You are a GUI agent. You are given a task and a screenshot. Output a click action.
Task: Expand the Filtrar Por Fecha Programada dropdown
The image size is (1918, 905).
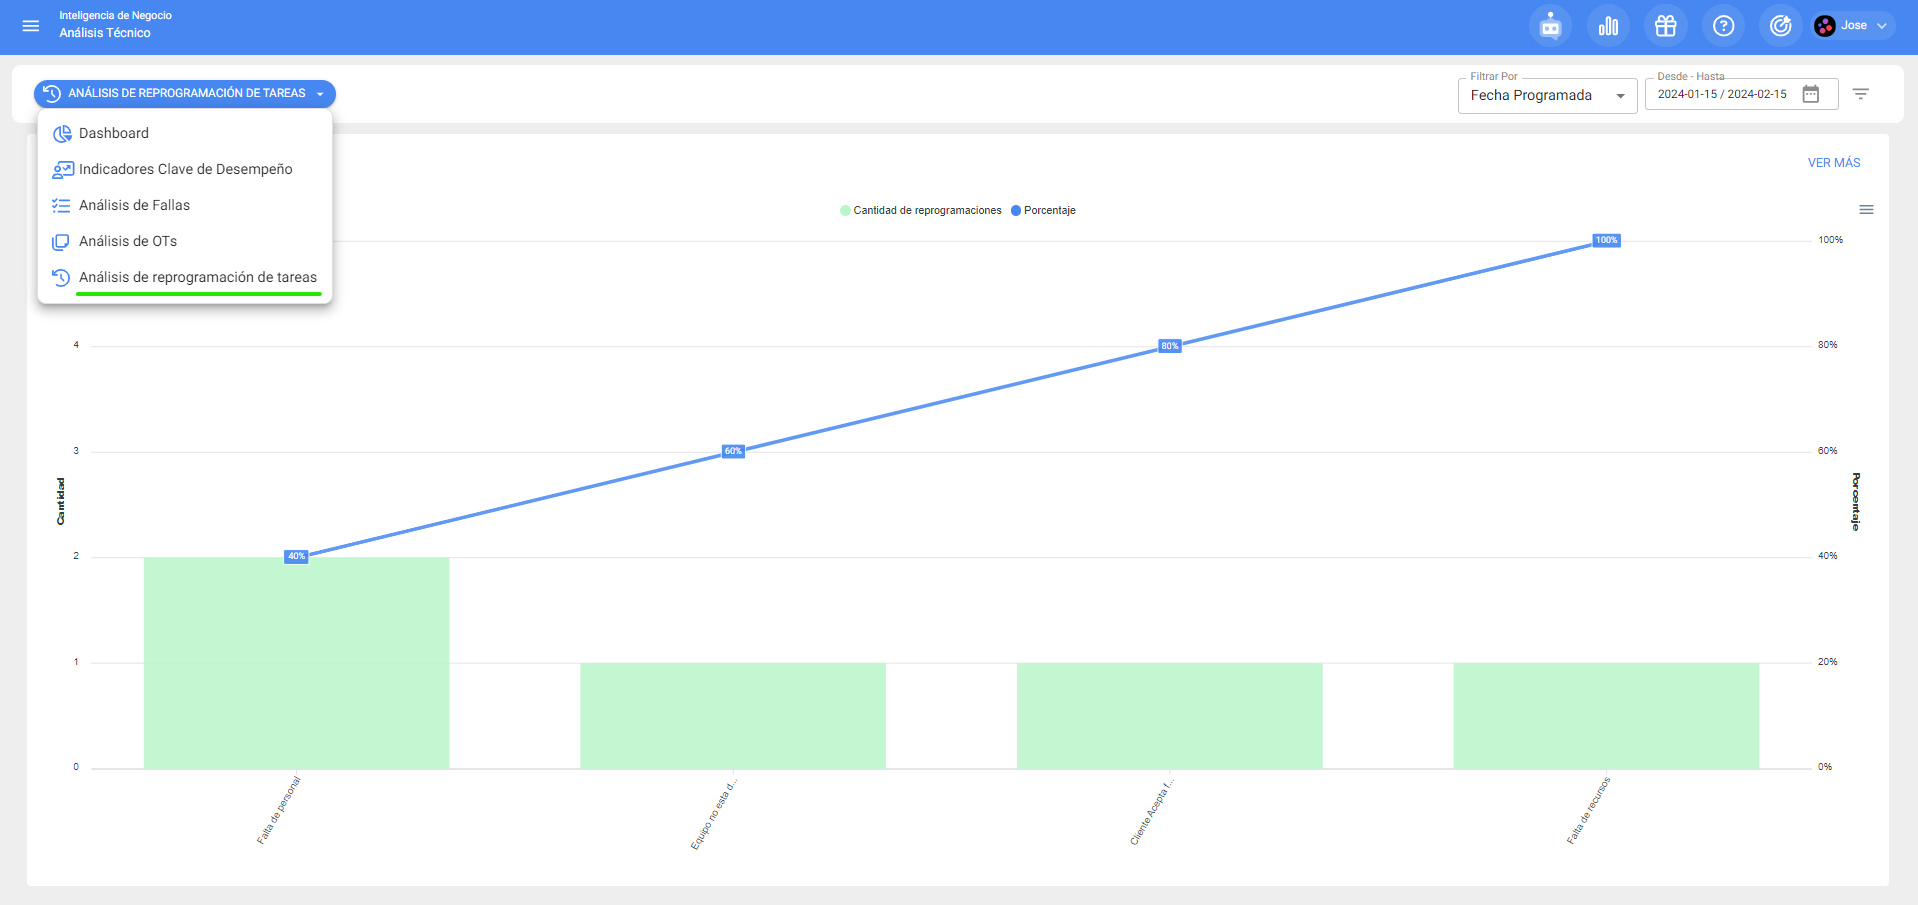pos(1546,96)
